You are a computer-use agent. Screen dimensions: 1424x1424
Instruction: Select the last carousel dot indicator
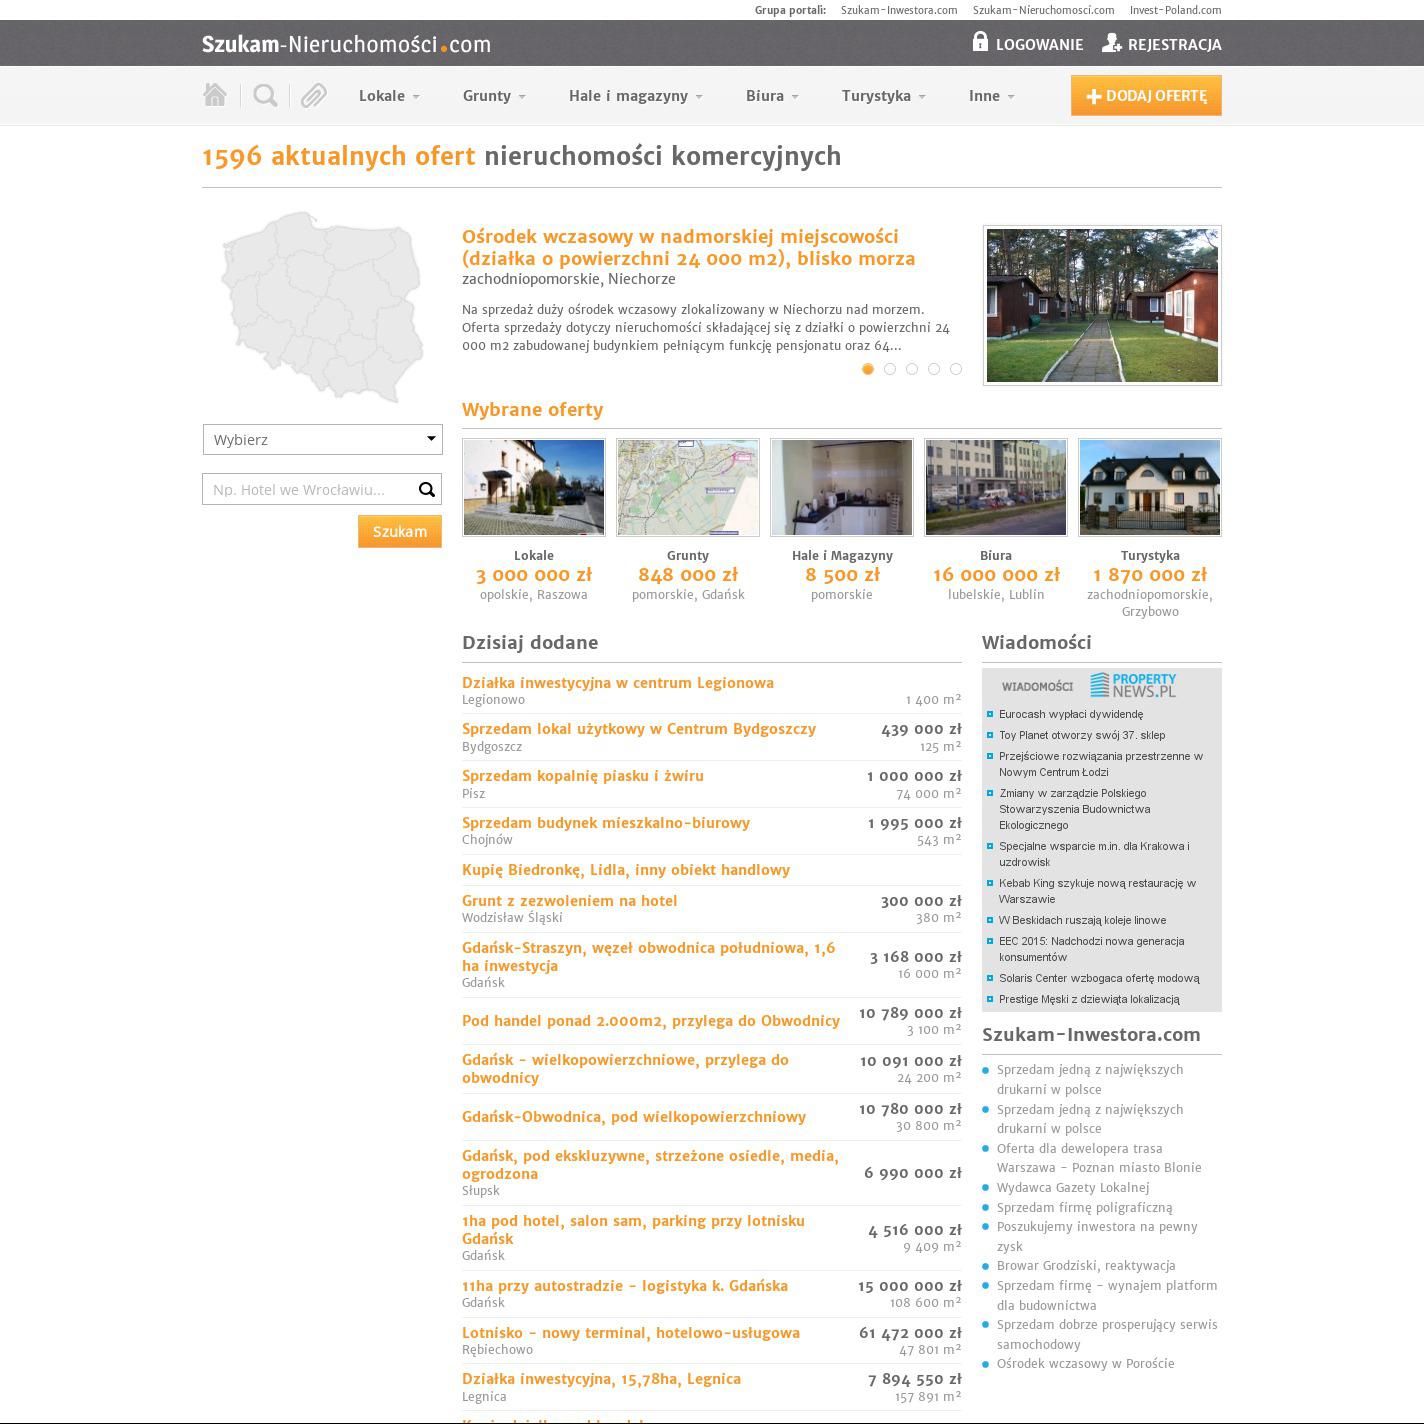point(956,369)
